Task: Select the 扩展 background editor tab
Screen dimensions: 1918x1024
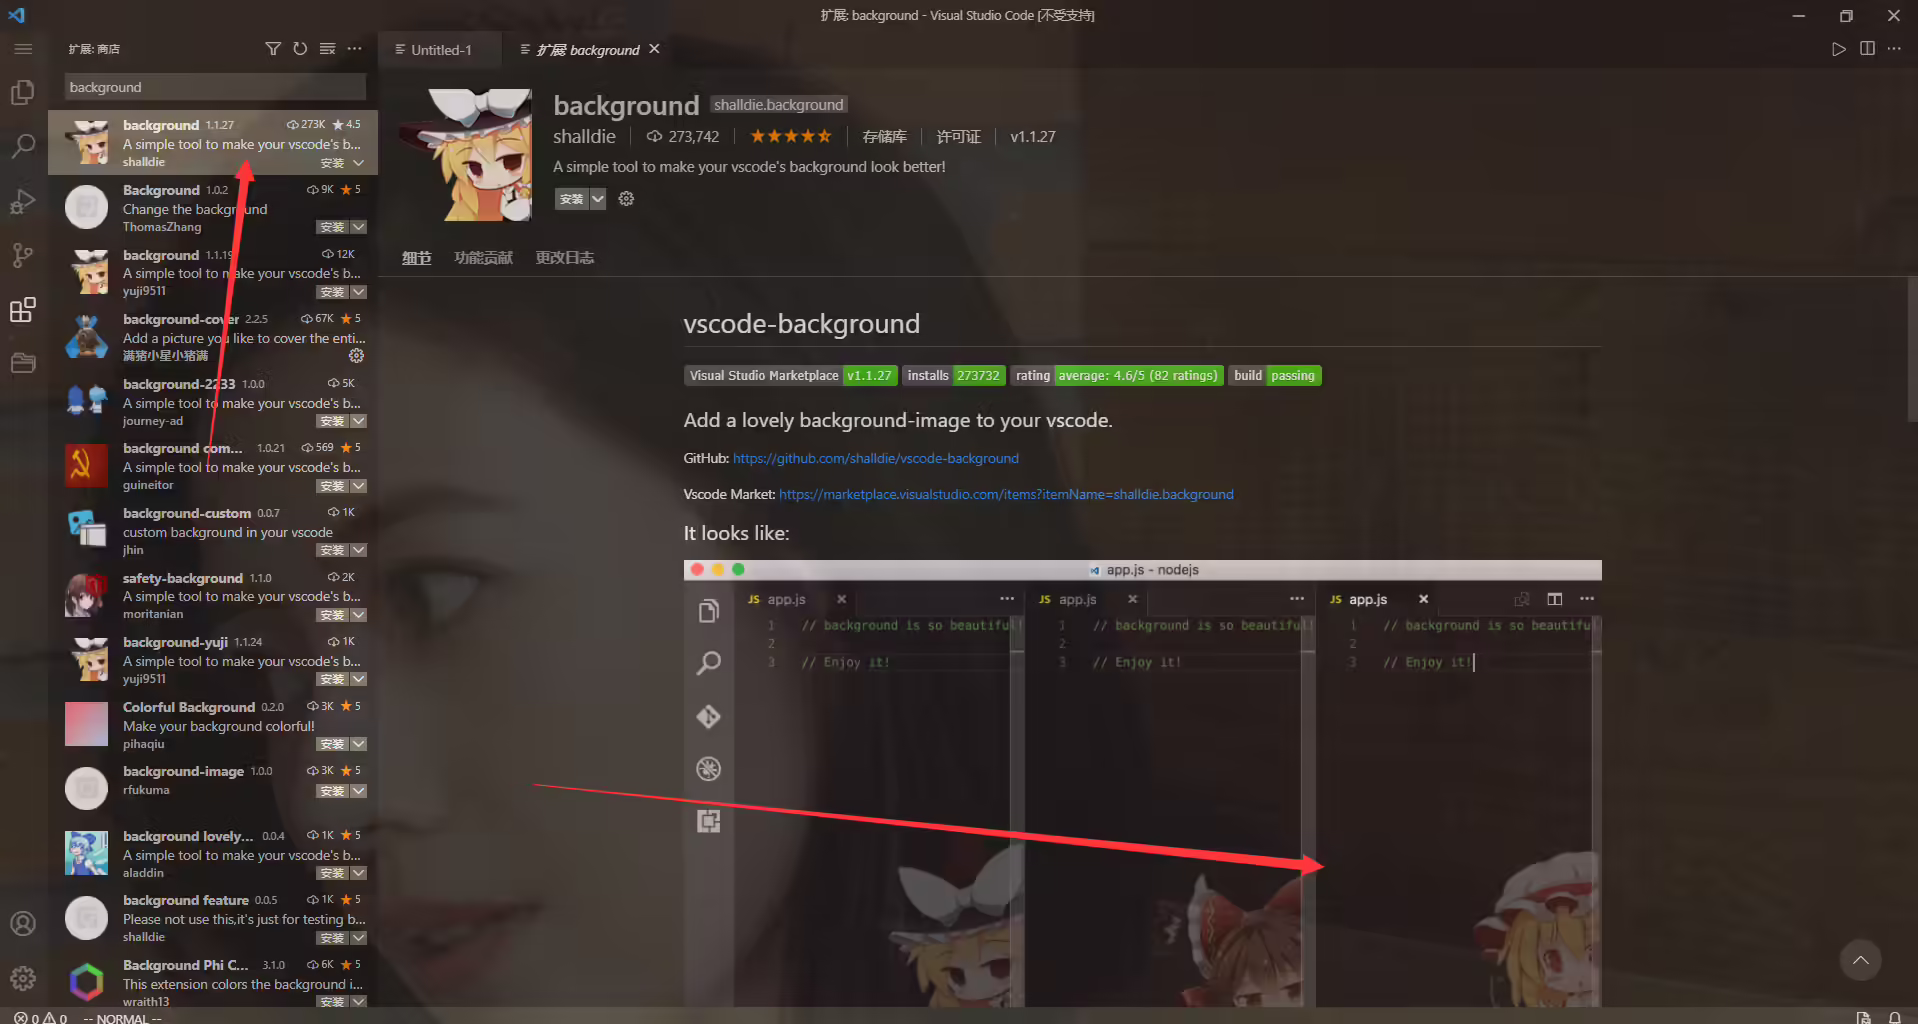Action: click(x=590, y=49)
